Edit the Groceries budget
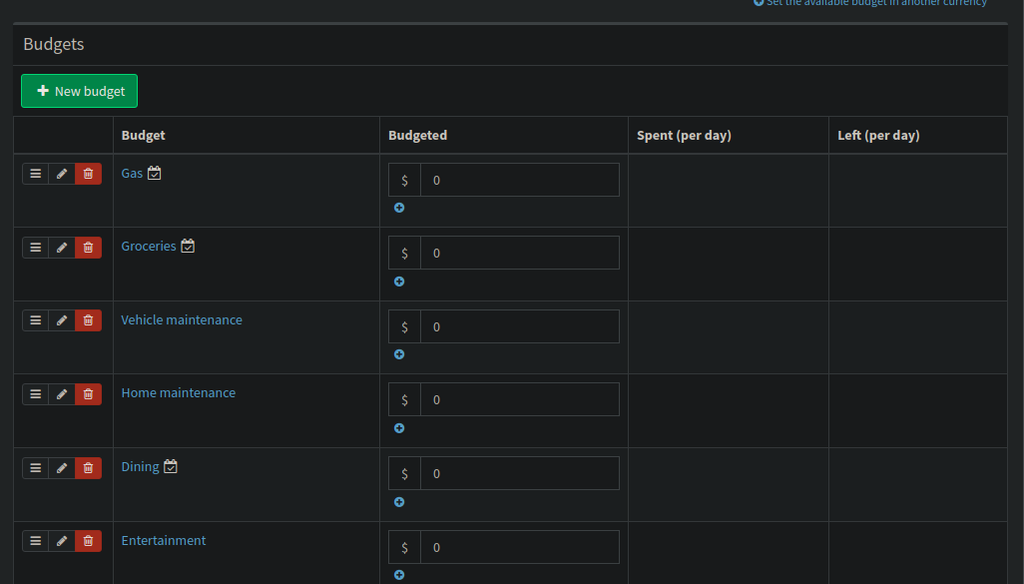 pyautogui.click(x=62, y=248)
